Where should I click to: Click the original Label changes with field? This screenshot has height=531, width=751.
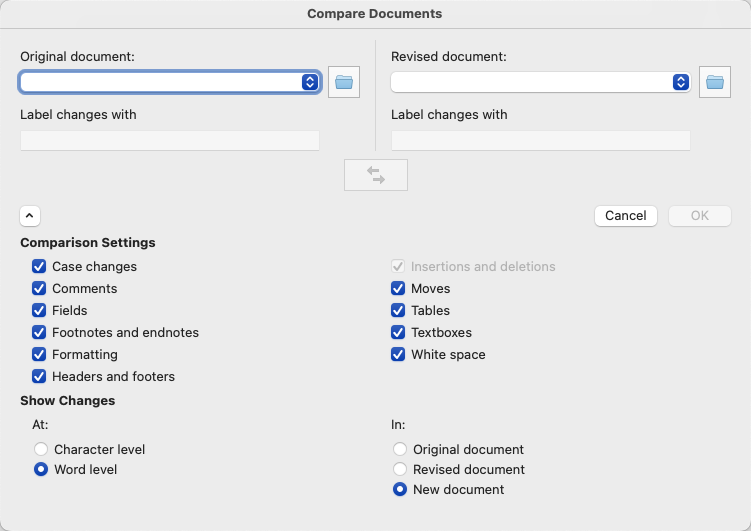click(x=170, y=141)
